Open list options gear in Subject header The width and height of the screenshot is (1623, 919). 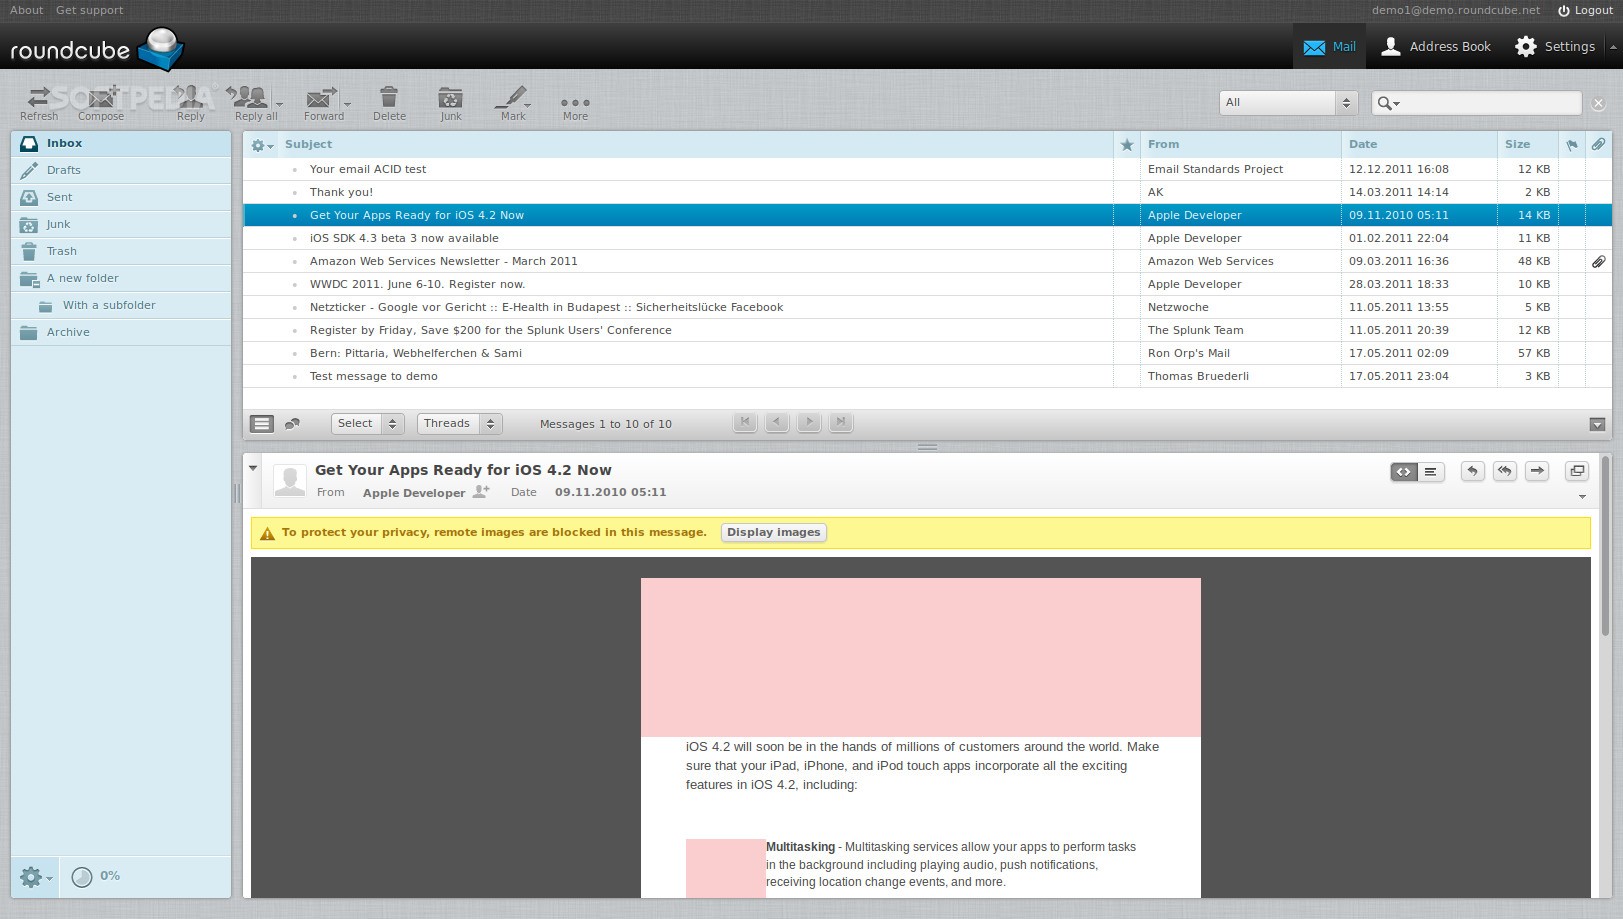(x=261, y=145)
